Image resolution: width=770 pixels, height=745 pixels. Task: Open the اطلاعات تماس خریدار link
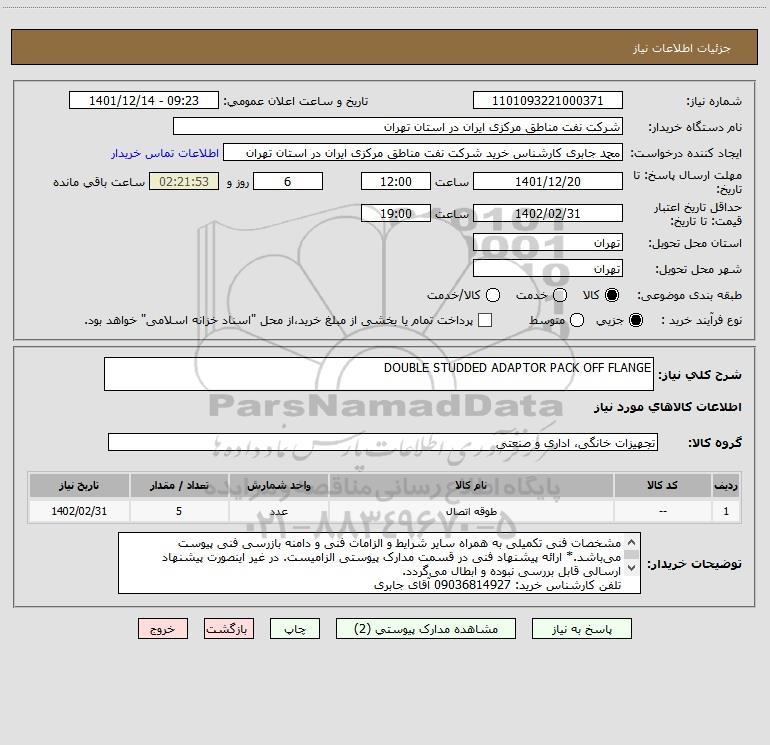[x=165, y=153]
